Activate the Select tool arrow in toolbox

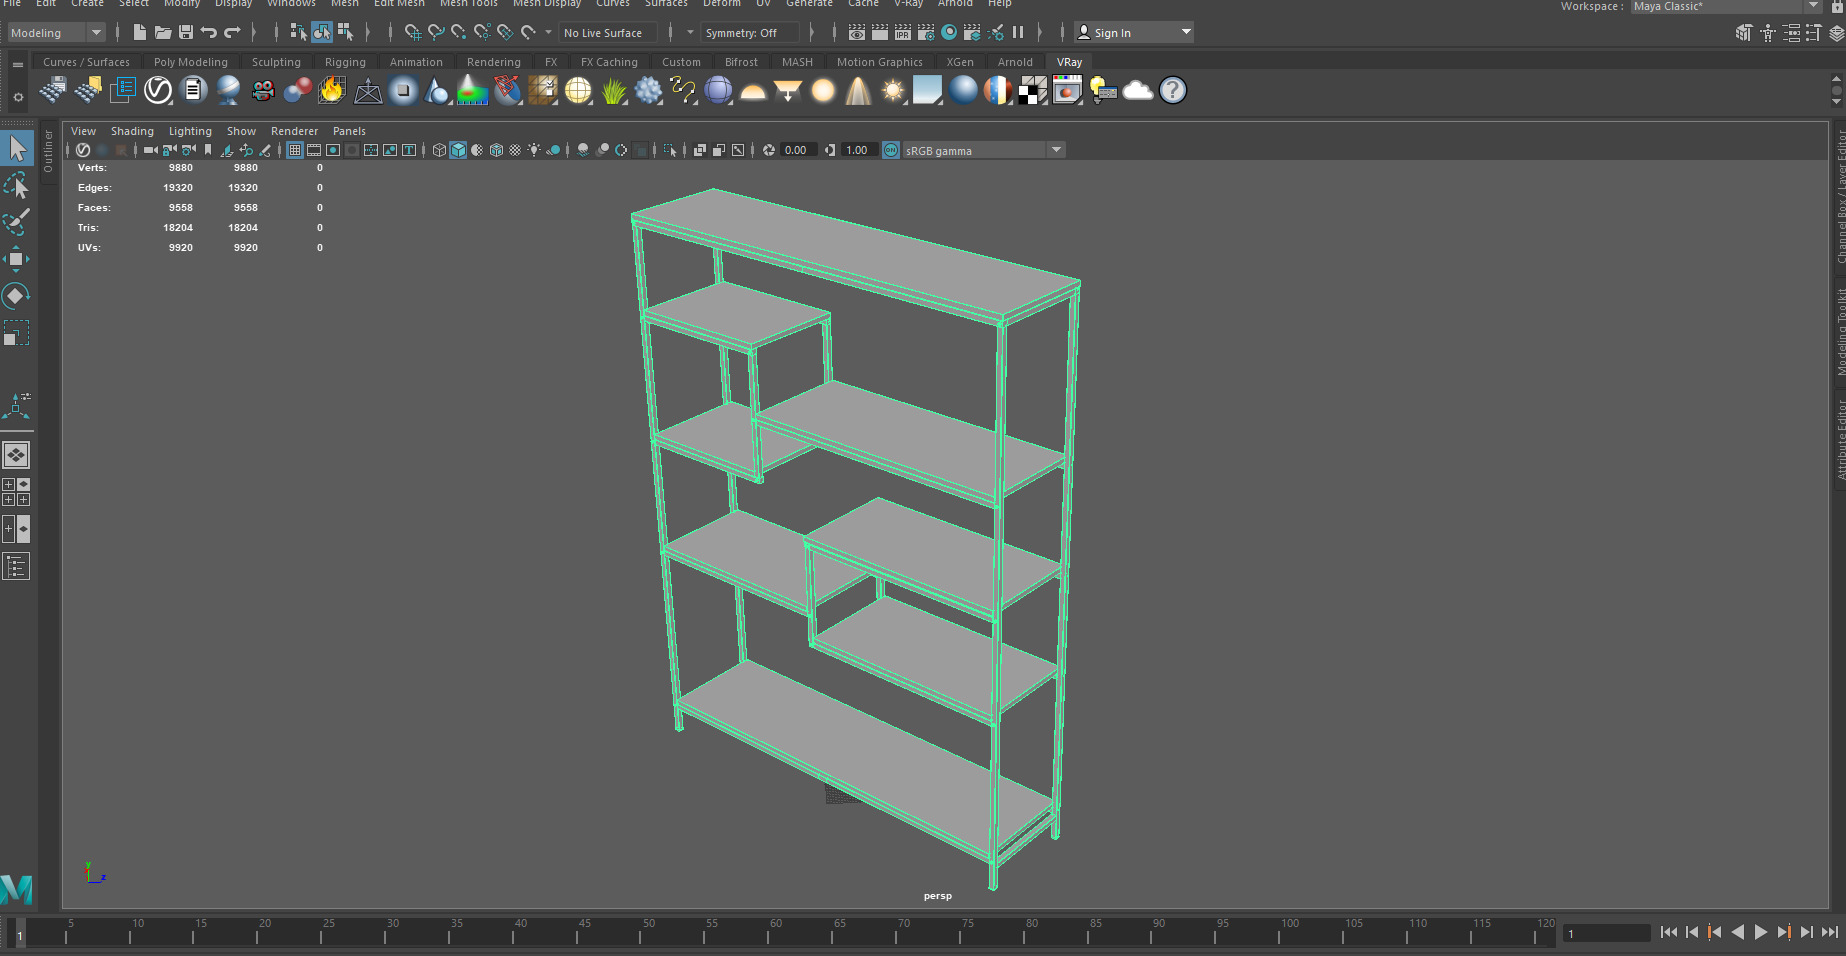tap(17, 148)
